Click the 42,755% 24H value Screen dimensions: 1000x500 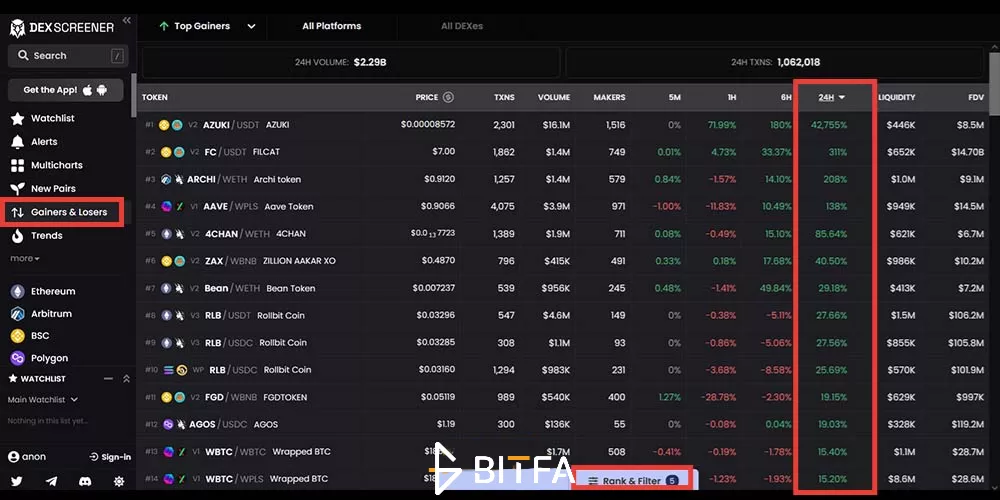click(x=829, y=125)
